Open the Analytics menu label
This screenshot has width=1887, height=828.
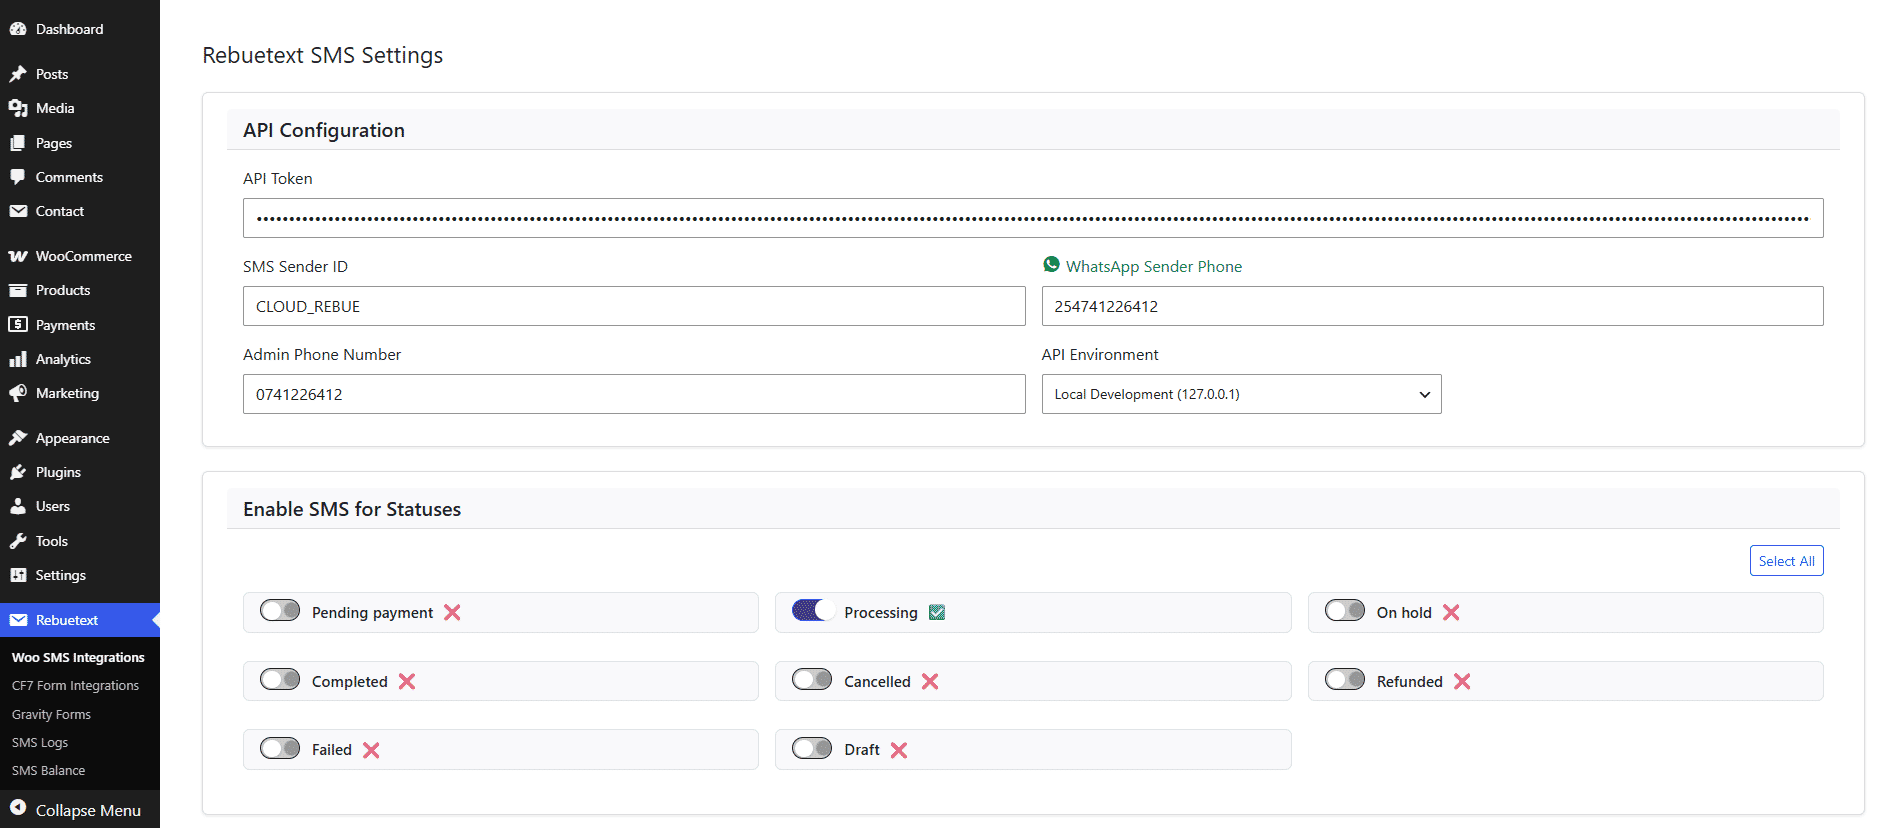(x=63, y=359)
